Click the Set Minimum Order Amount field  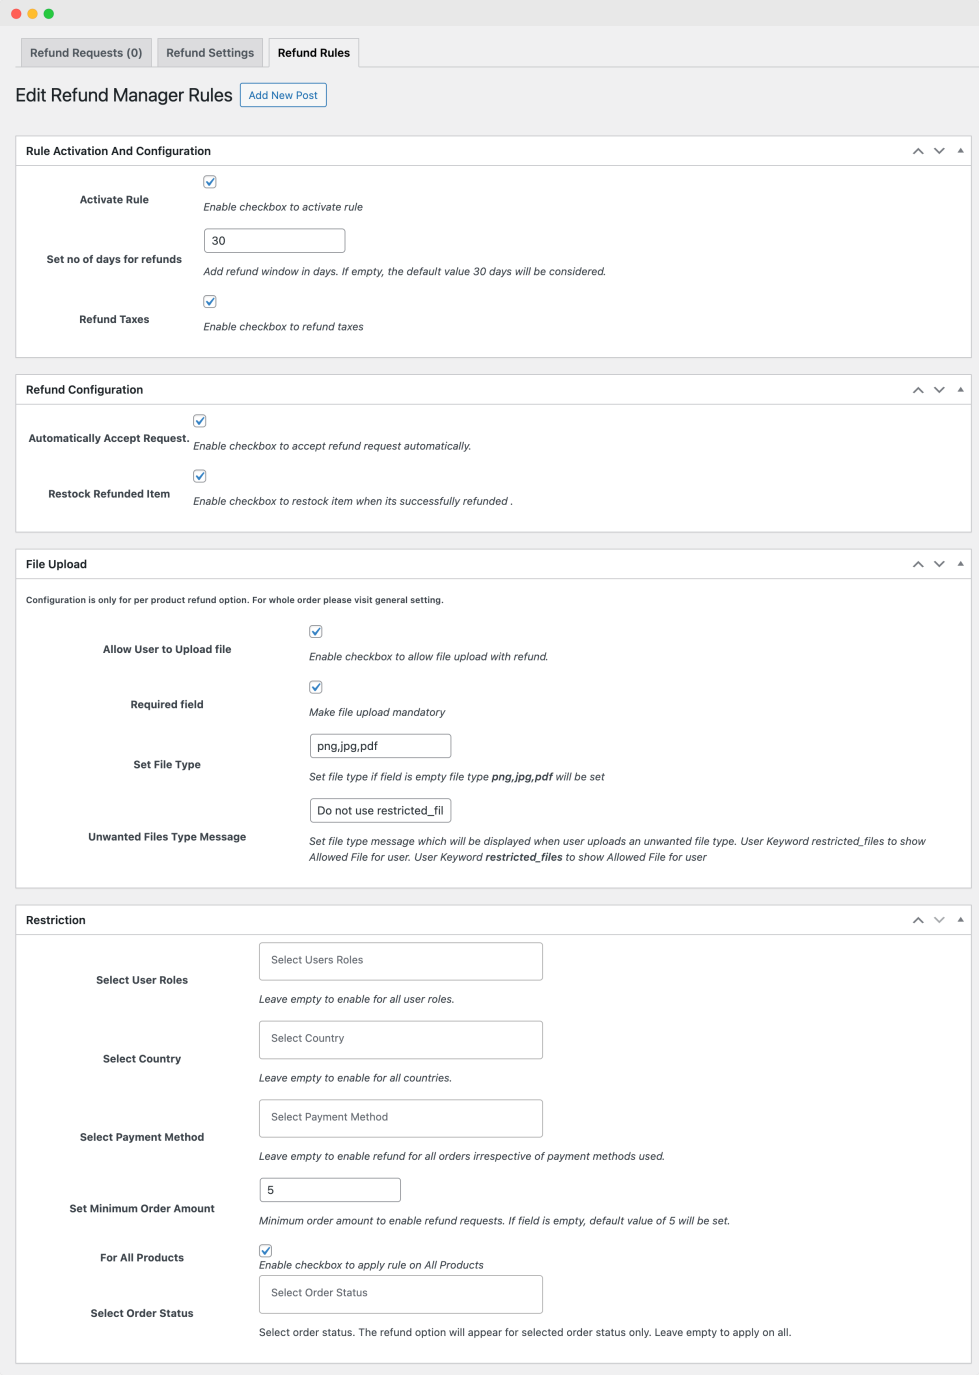pos(330,1190)
